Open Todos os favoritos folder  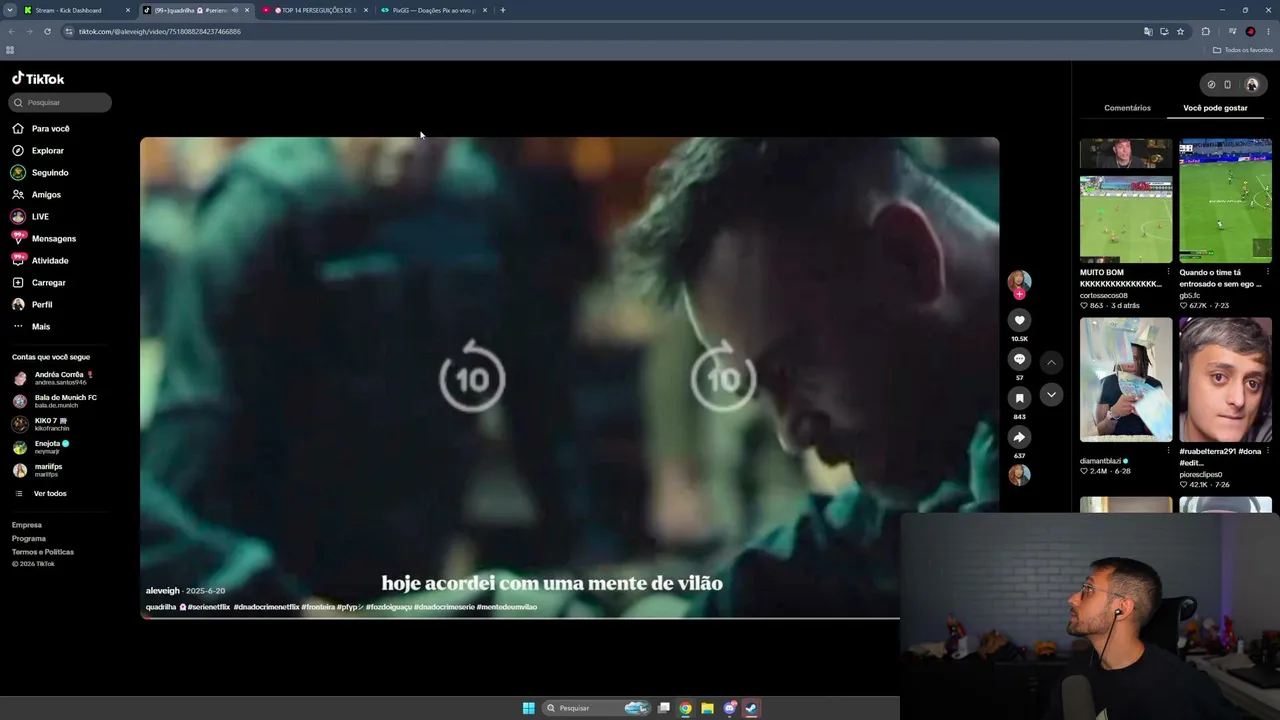[1242, 50]
